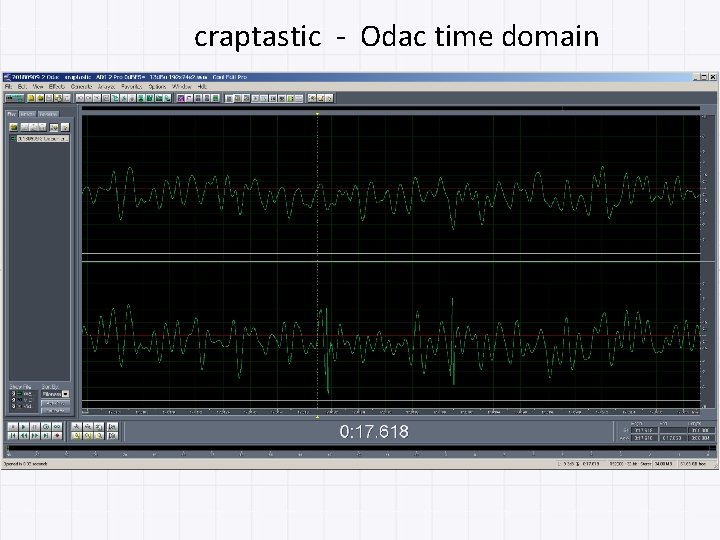This screenshot has width=720, height=540.
Task: Open the Help menu
Action: [x=202, y=86]
